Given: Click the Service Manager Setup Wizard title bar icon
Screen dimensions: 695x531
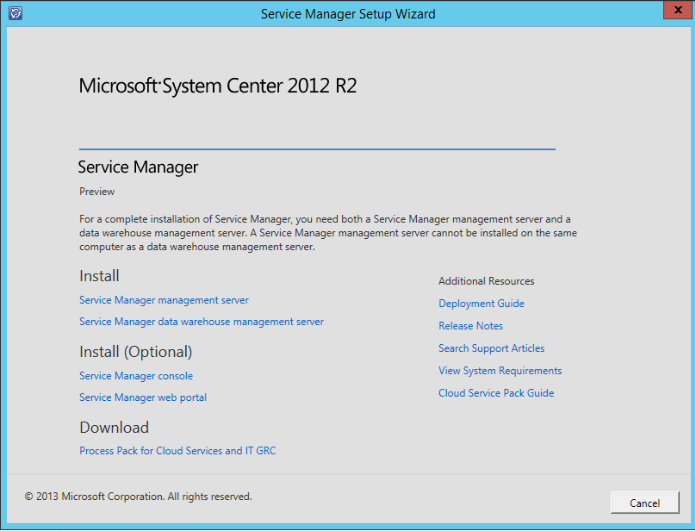Looking at the screenshot, I should pos(15,14).
